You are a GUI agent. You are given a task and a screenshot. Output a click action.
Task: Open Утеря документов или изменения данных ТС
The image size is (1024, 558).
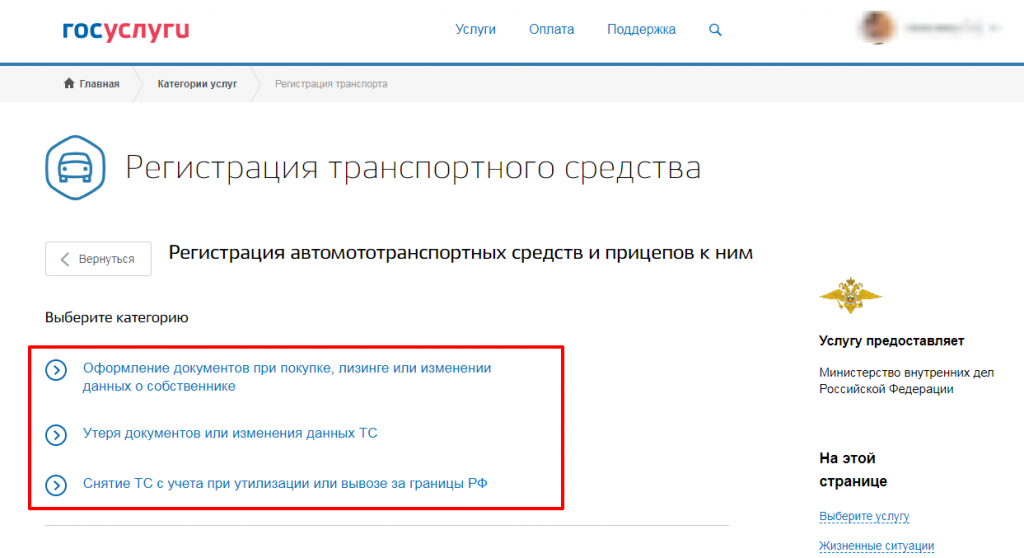(230, 433)
